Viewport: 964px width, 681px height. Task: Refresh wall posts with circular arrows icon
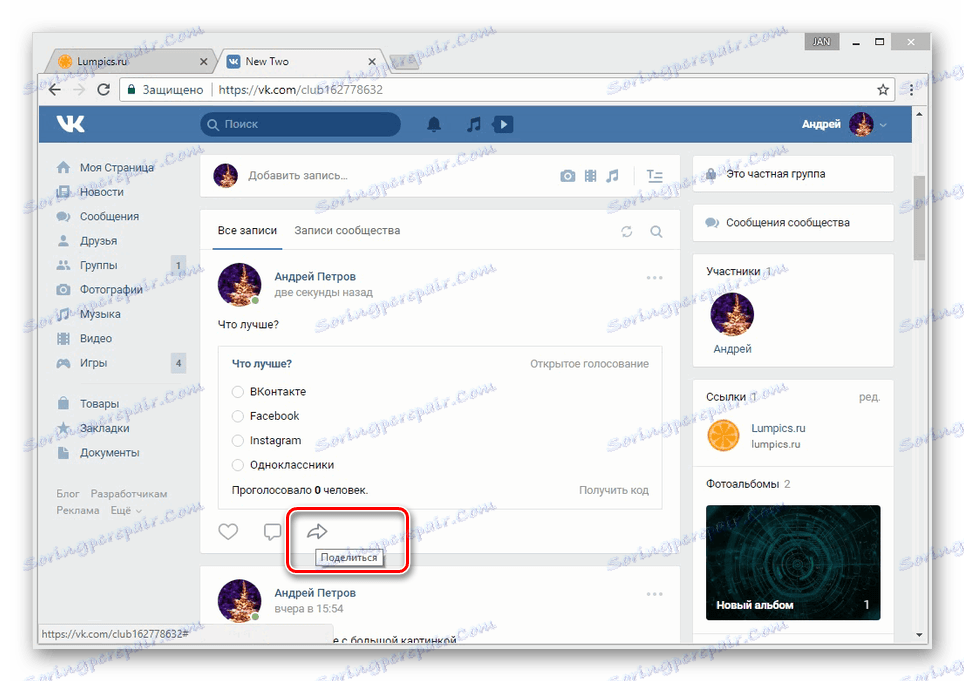click(626, 232)
